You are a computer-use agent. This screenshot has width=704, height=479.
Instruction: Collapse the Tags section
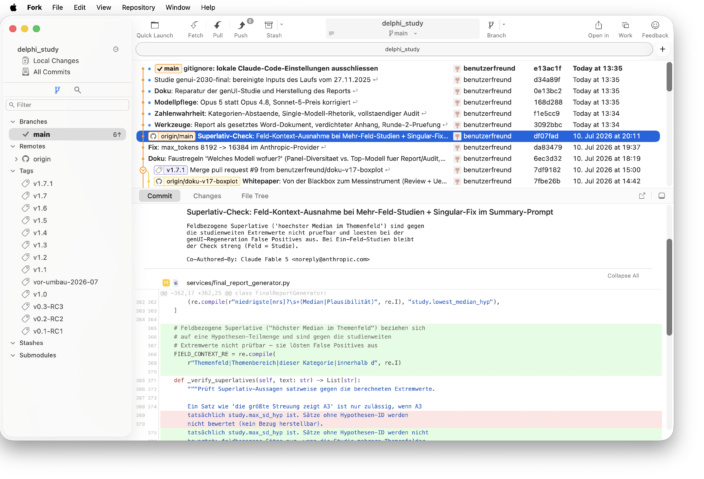tap(13, 171)
